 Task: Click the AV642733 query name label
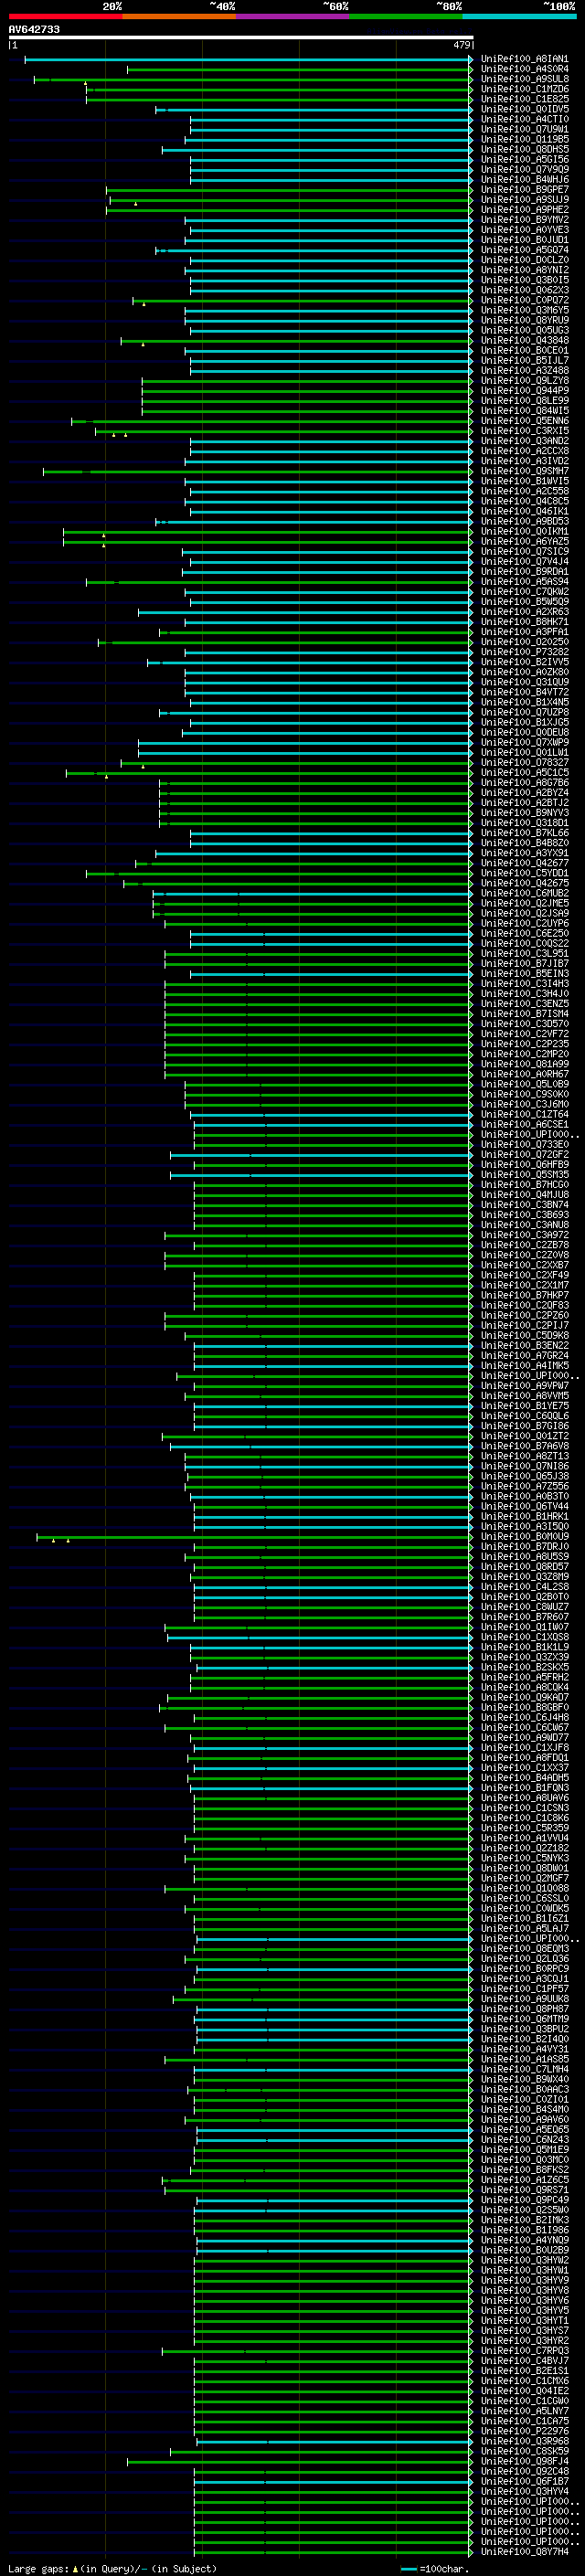[x=34, y=29]
